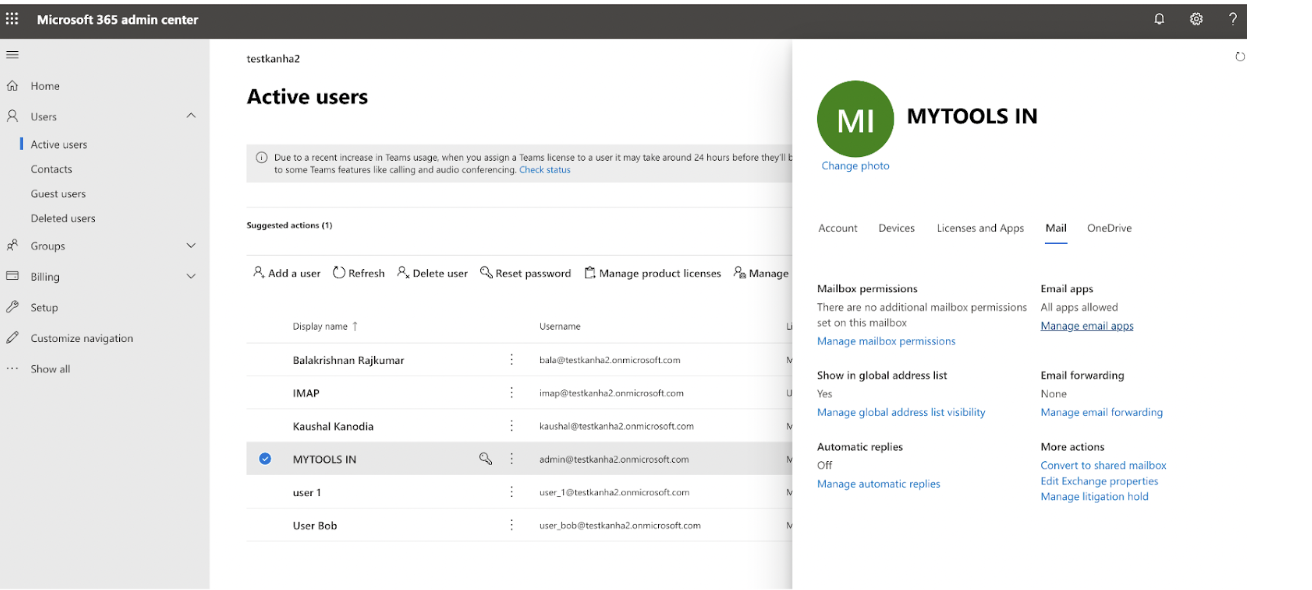Switch to the Account tab
The height and width of the screenshot is (590, 1312).
[x=838, y=228]
